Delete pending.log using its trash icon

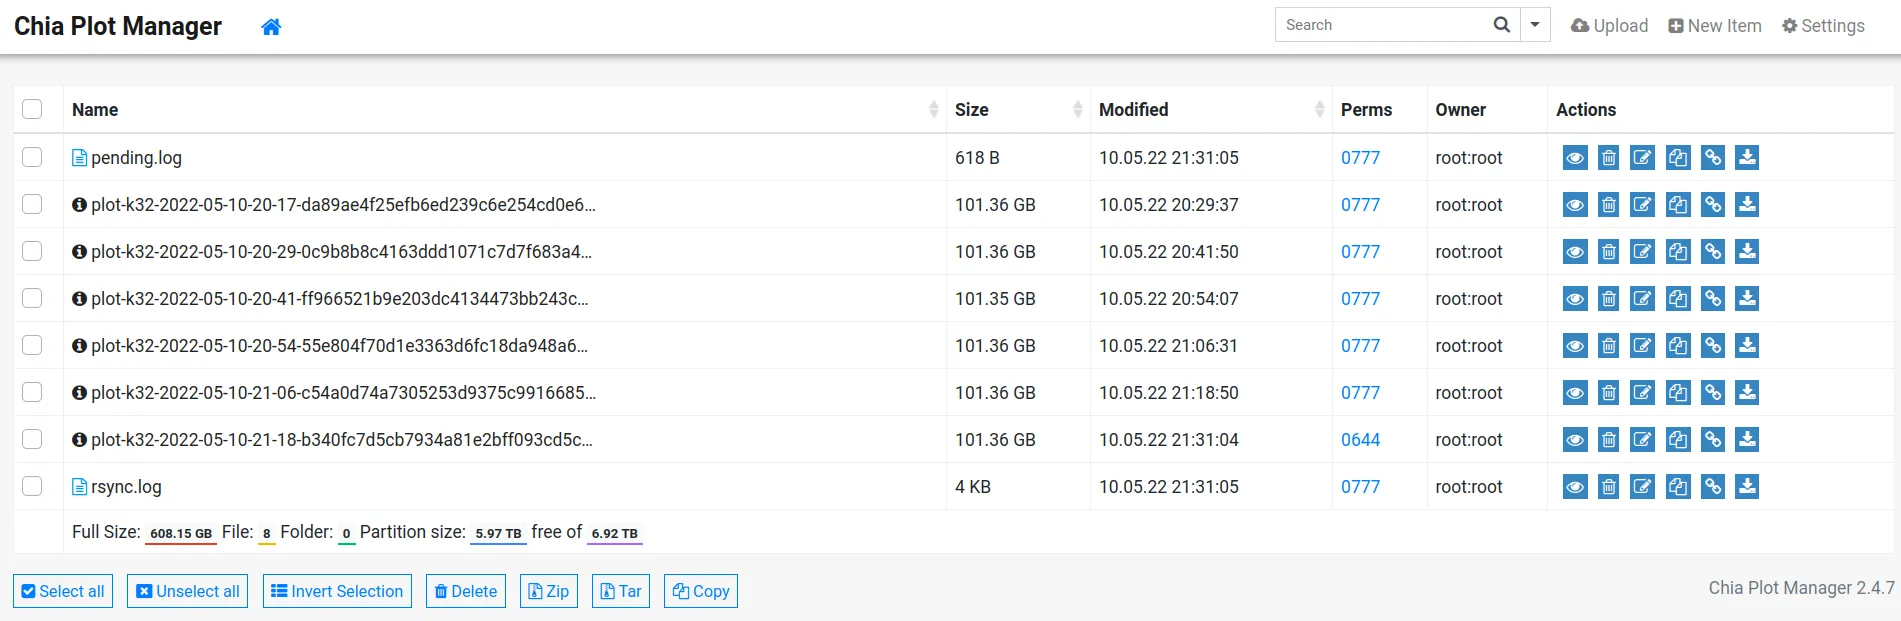point(1609,158)
